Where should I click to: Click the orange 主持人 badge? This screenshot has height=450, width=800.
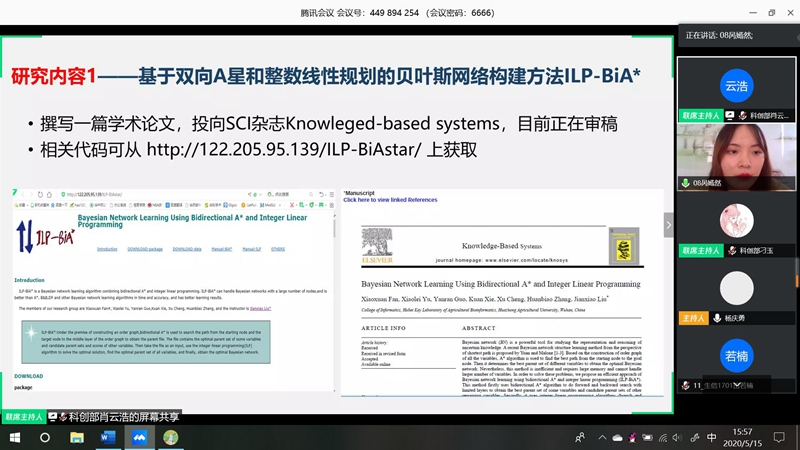pos(693,318)
